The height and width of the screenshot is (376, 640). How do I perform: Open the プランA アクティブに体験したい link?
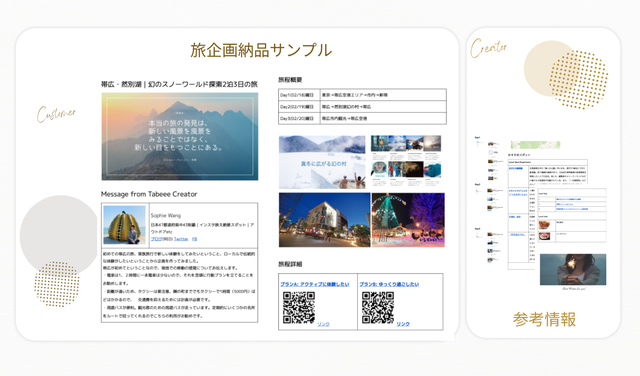315,284
